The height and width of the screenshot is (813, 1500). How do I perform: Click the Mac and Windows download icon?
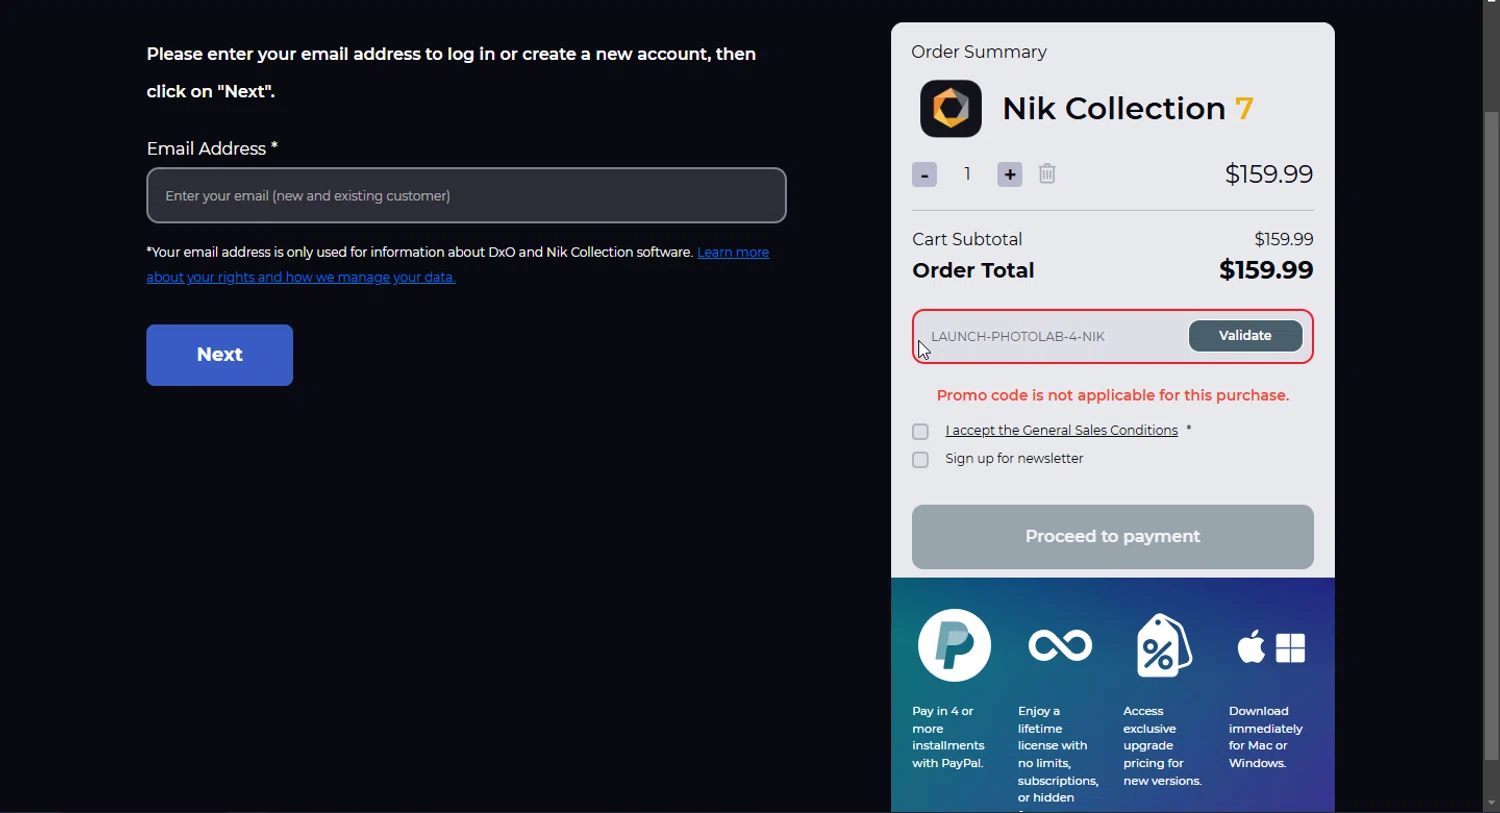[x=1271, y=649]
